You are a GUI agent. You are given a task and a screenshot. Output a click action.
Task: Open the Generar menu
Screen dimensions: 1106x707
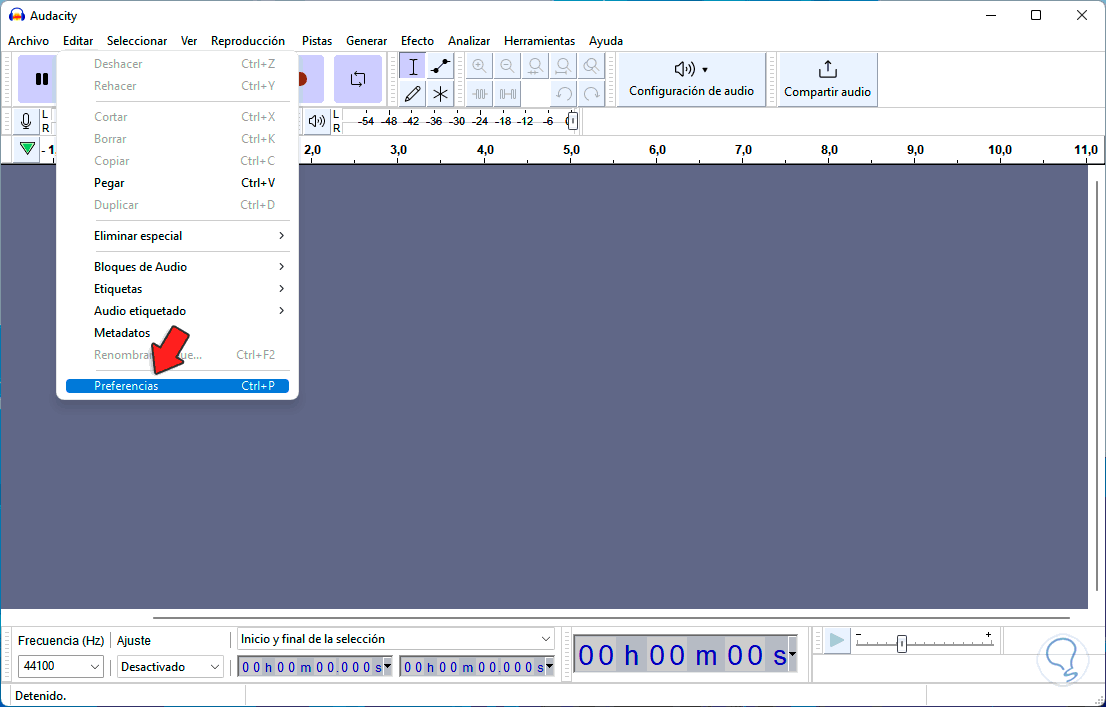pyautogui.click(x=366, y=41)
